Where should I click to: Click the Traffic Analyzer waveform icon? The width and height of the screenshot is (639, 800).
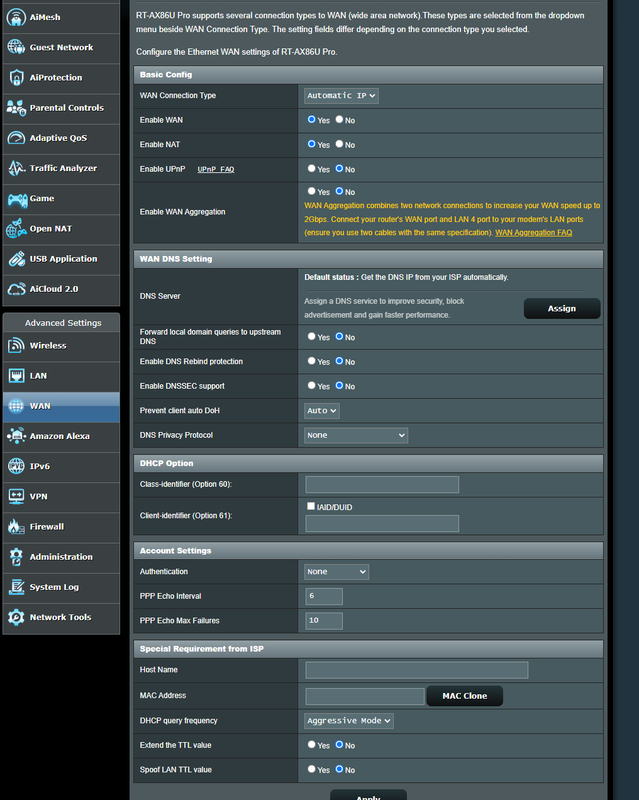click(16, 168)
